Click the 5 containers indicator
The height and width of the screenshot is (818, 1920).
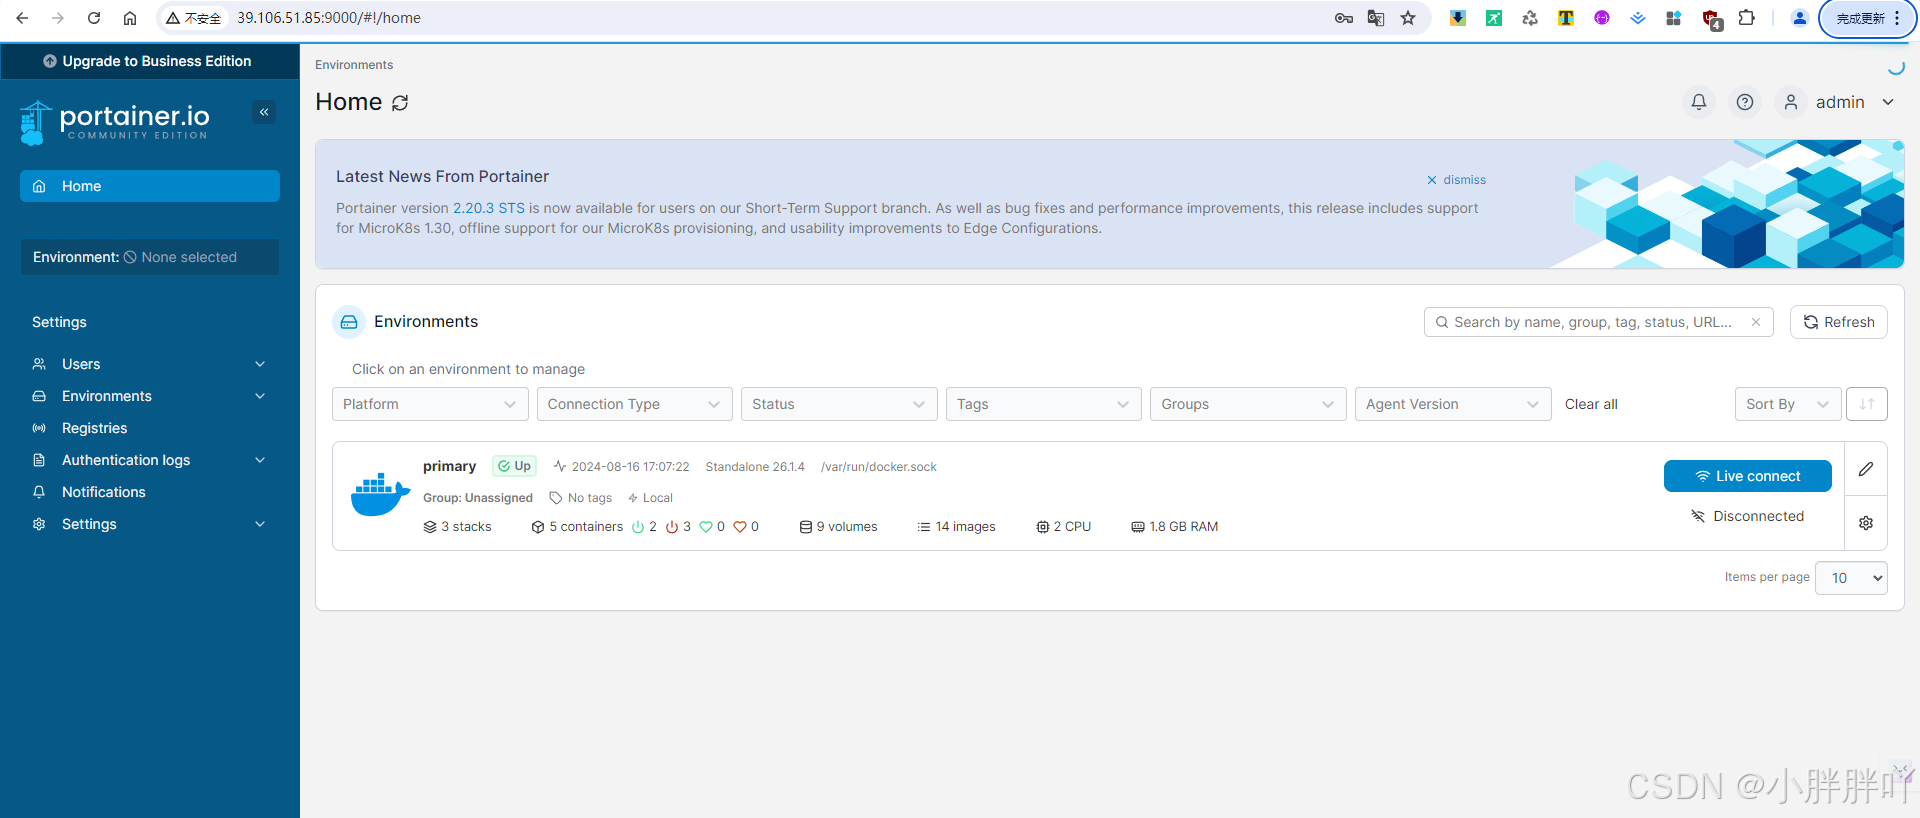577,527
